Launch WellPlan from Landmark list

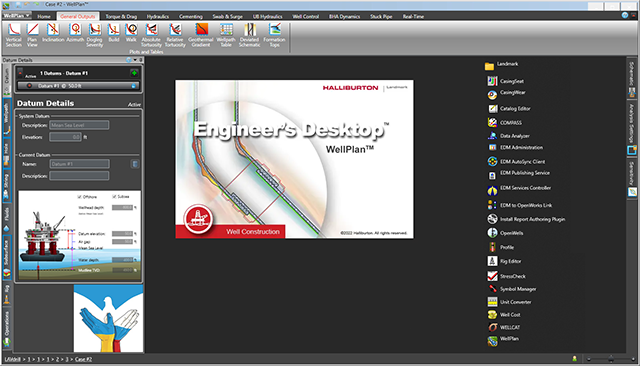[x=503, y=340]
